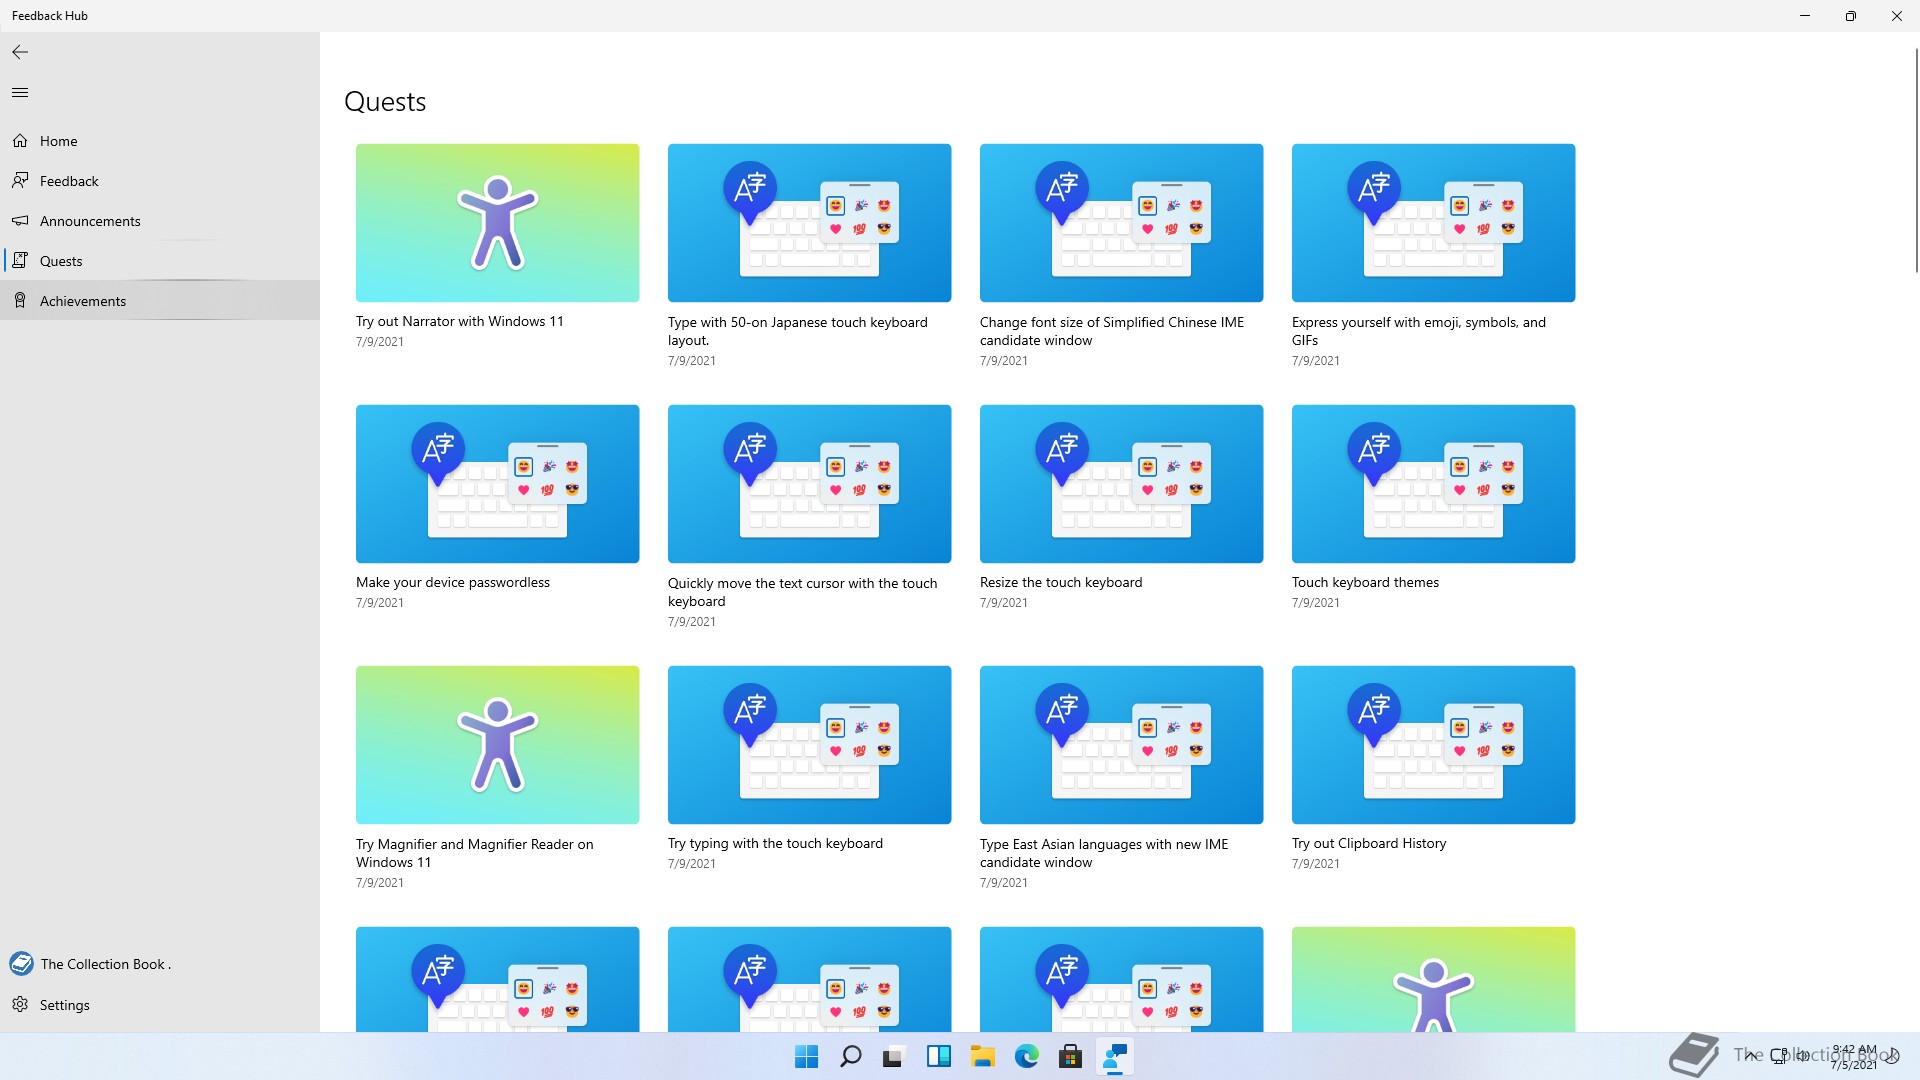The width and height of the screenshot is (1920, 1080).
Task: Click the vertical scrollbar on the right
Action: coord(1916,160)
